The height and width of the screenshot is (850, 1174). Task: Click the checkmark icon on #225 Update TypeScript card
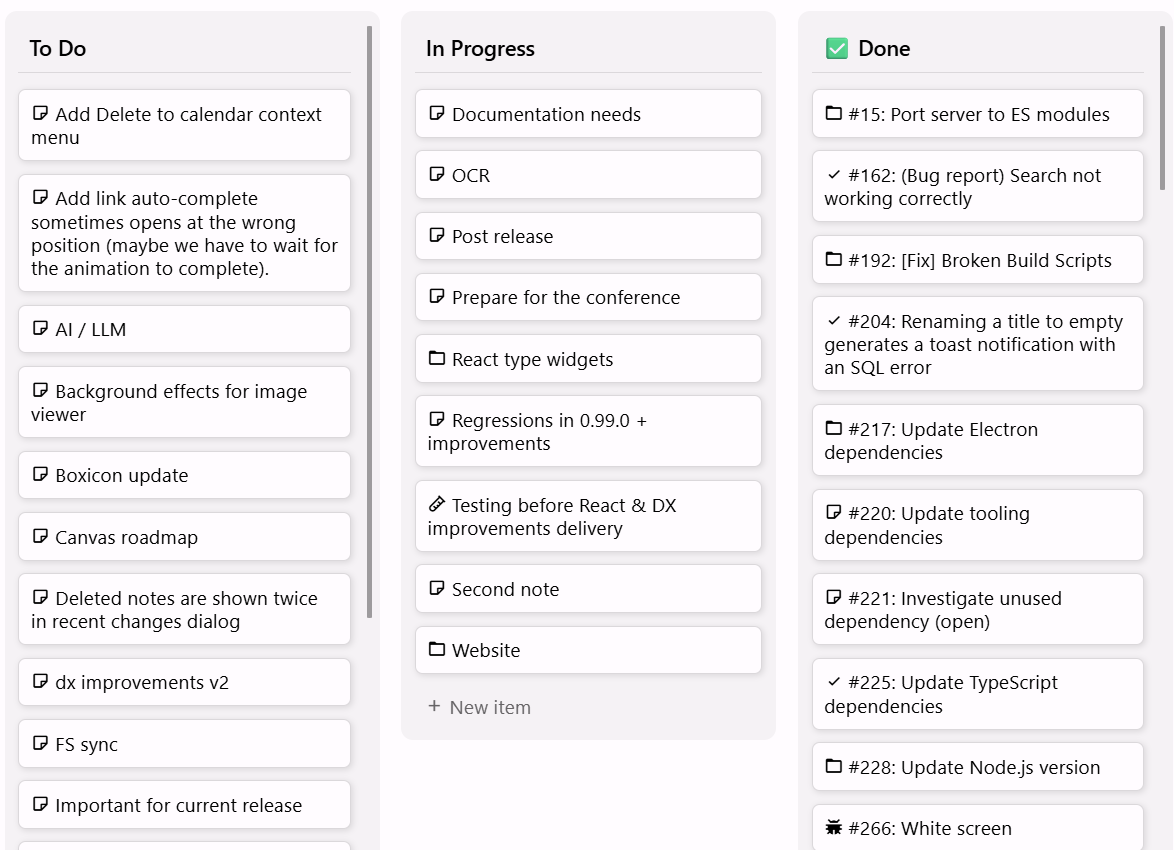pos(833,682)
